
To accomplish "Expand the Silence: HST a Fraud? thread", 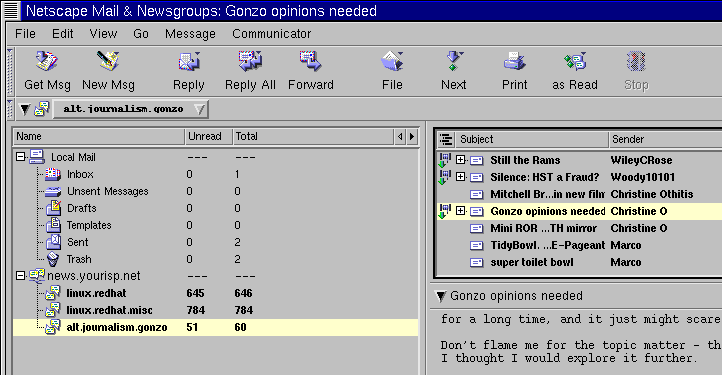I will click(x=460, y=176).
